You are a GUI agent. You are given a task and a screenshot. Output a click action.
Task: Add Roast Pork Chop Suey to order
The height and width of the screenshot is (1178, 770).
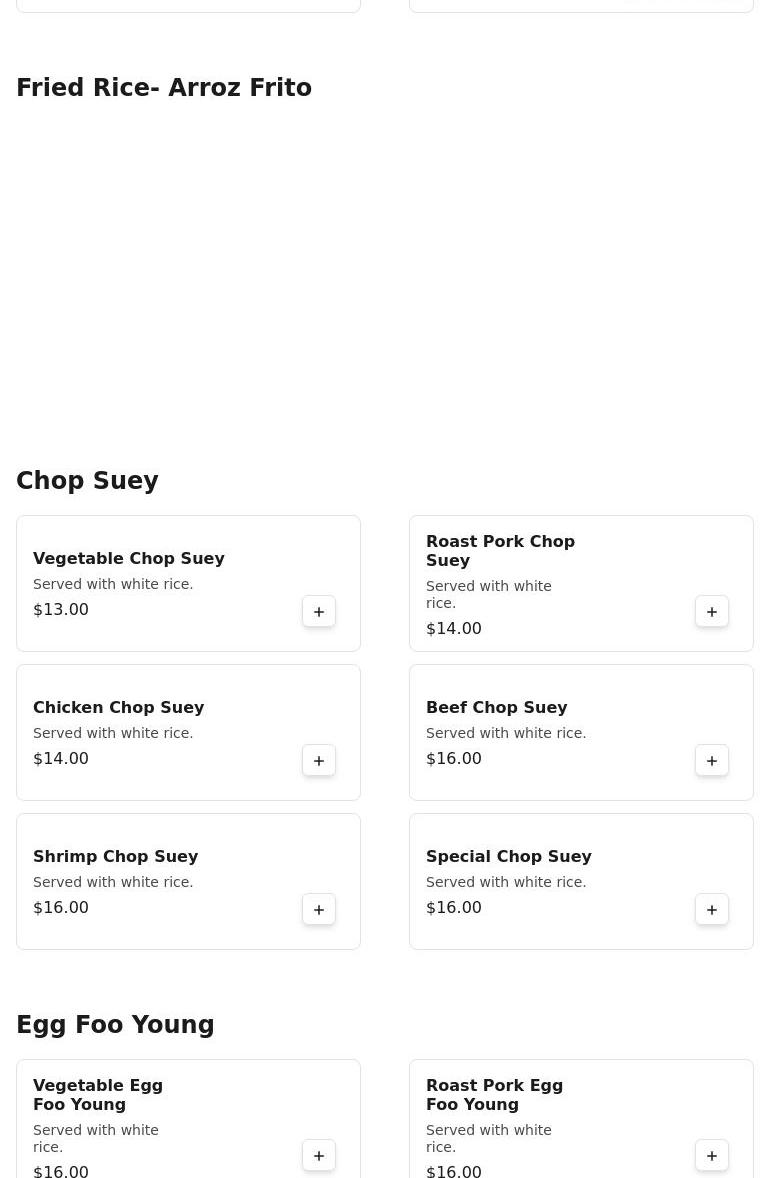(712, 611)
